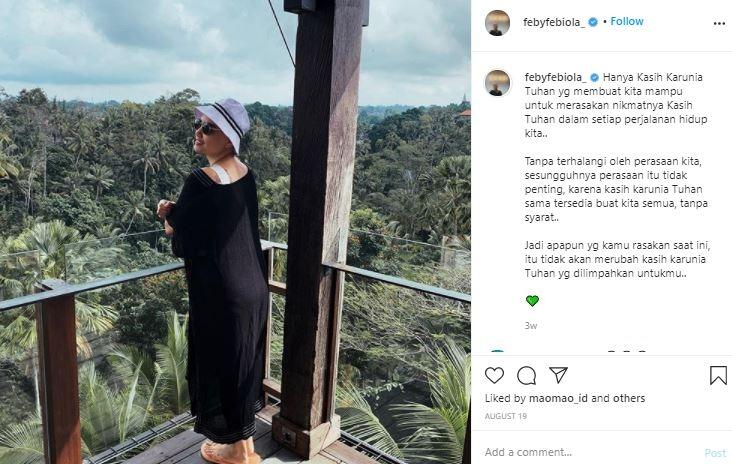The width and height of the screenshot is (732, 464).
Task: Open the three-dot more options menu
Action: 719,23
